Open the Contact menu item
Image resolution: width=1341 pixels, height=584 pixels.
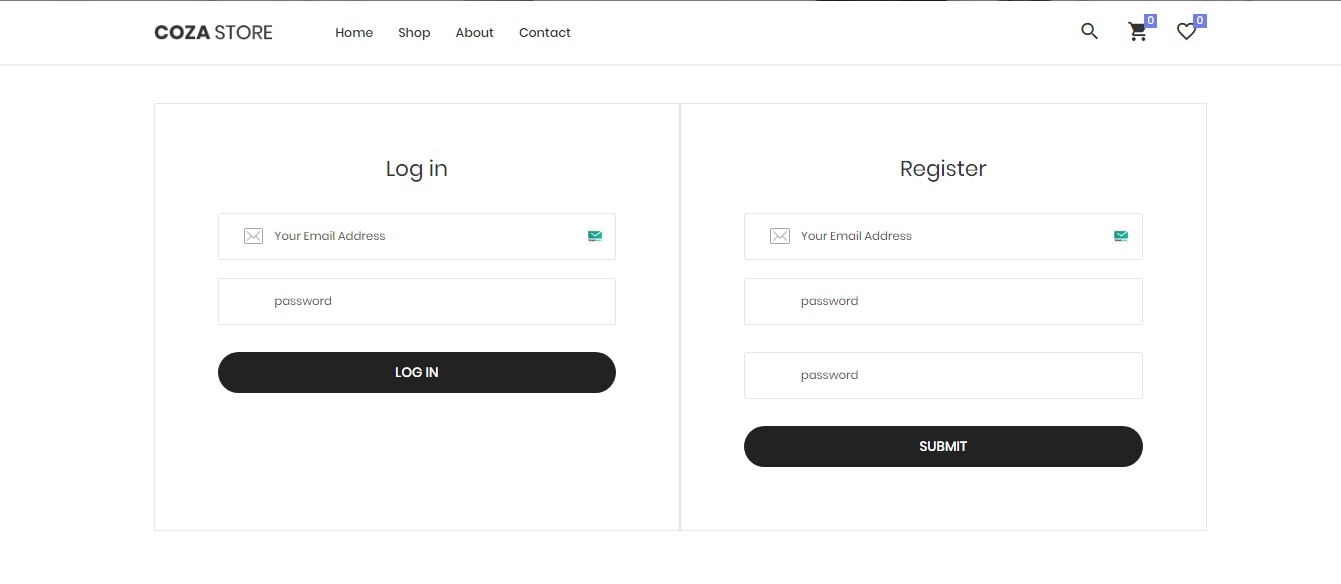pos(544,32)
